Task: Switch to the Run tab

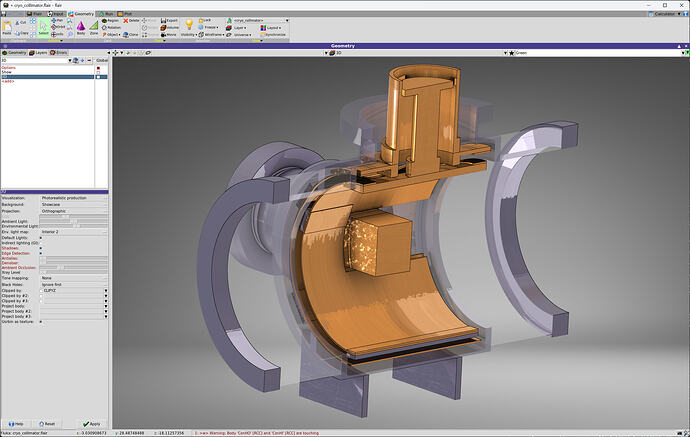Action: click(106, 14)
